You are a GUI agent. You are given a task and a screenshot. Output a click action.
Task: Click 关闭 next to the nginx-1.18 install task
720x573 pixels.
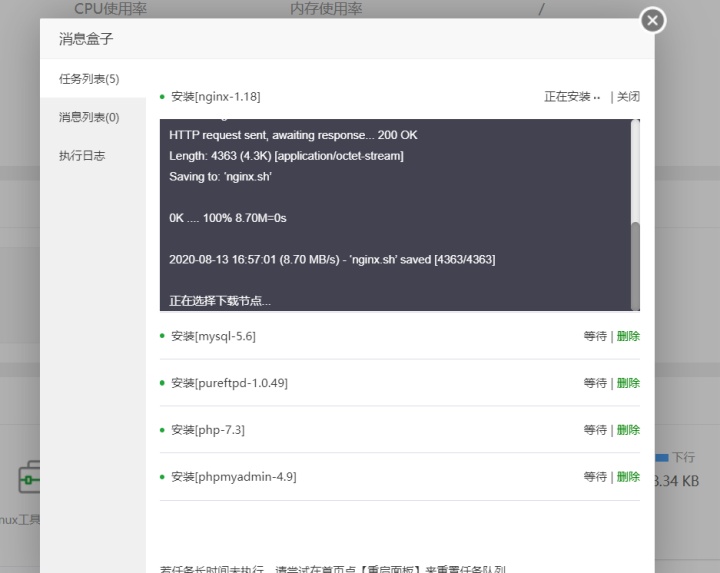(628, 96)
